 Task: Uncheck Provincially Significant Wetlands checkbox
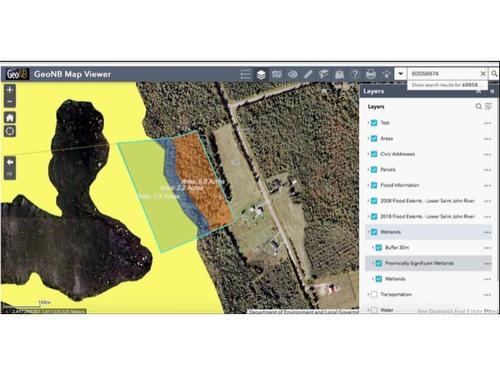click(379, 263)
